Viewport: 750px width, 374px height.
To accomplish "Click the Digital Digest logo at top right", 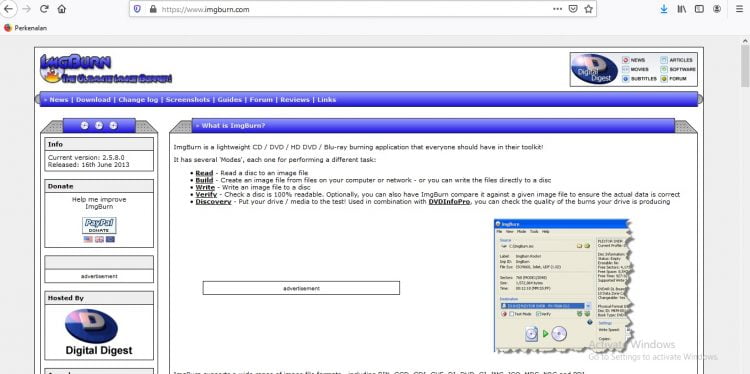I will tap(595, 69).
